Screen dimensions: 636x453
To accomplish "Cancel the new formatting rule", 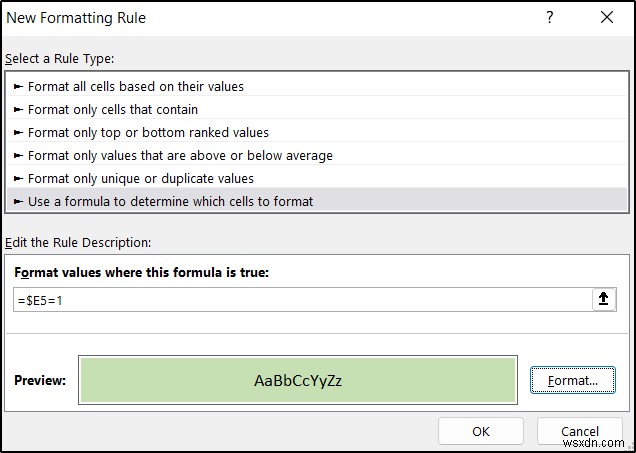I will [x=580, y=431].
